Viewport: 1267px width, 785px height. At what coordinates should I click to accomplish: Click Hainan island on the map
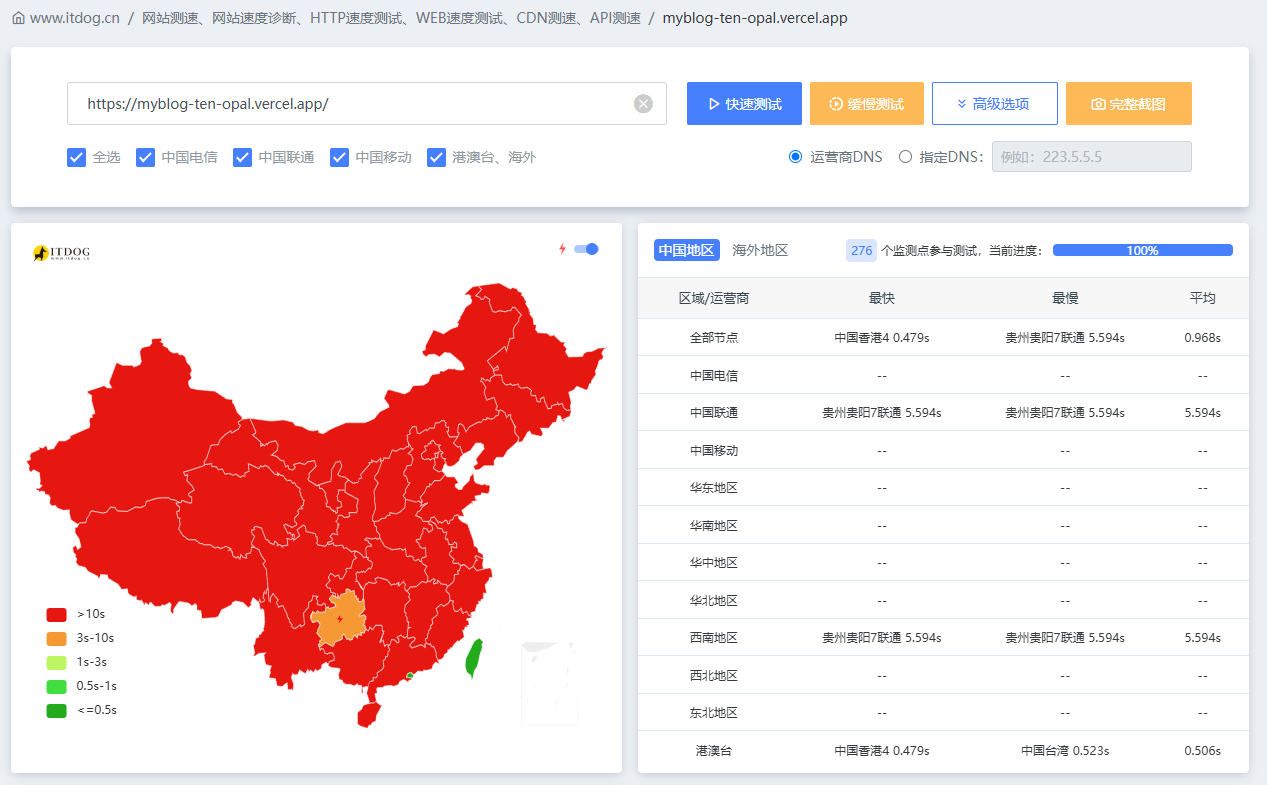tap(369, 714)
